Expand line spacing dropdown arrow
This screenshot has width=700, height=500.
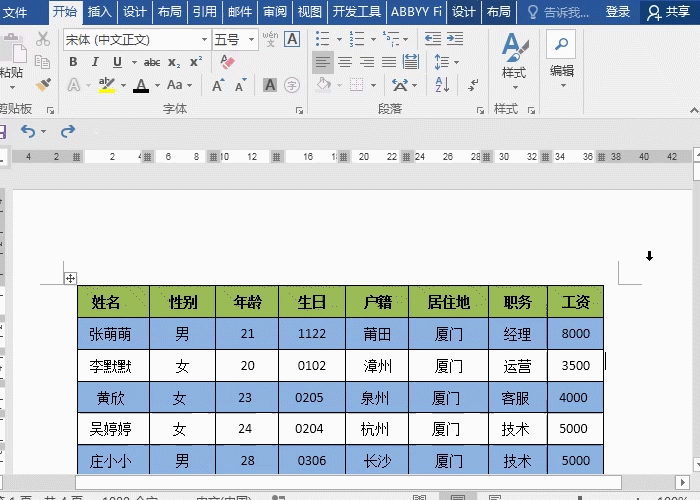point(456,62)
